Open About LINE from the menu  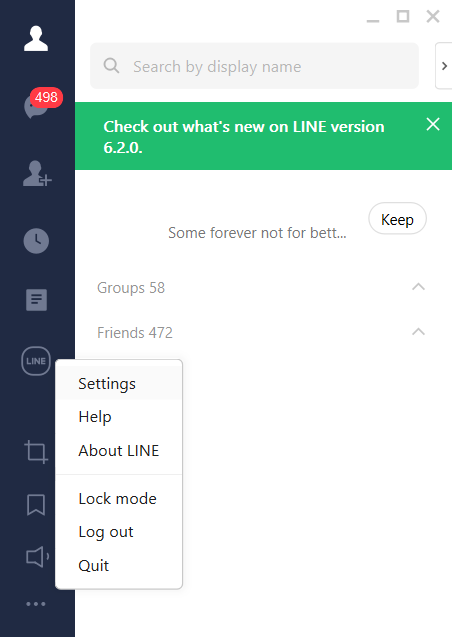pyautogui.click(x=119, y=451)
